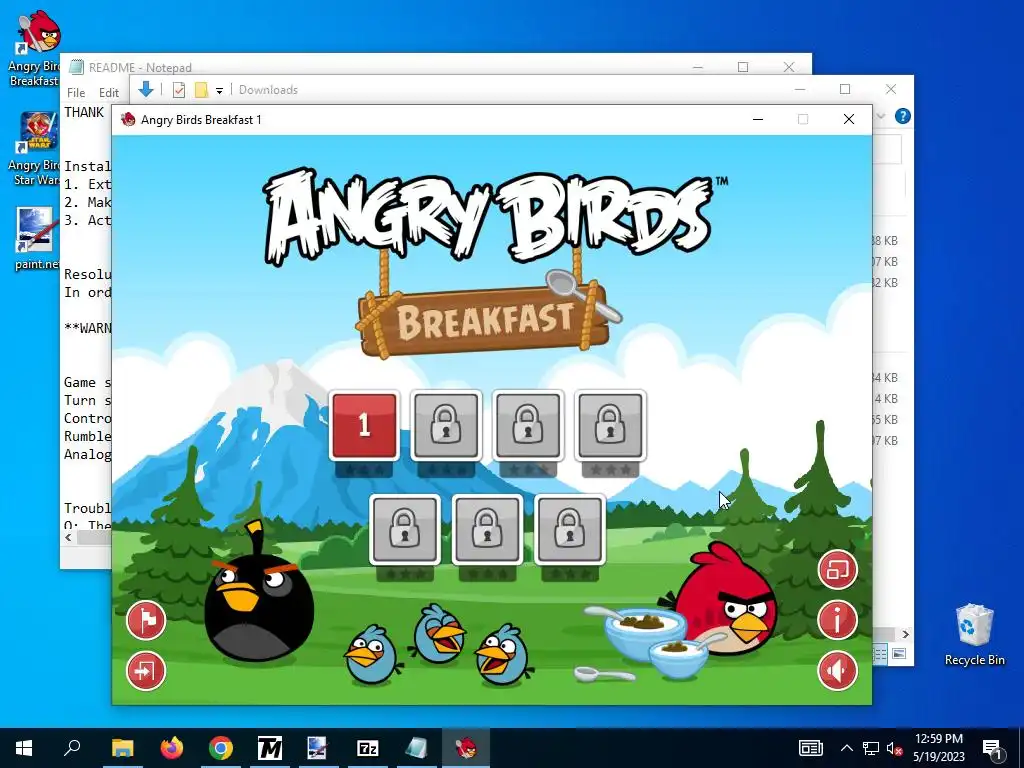Open the Recycle Bin icon
The width and height of the screenshot is (1024, 768).
point(974,635)
